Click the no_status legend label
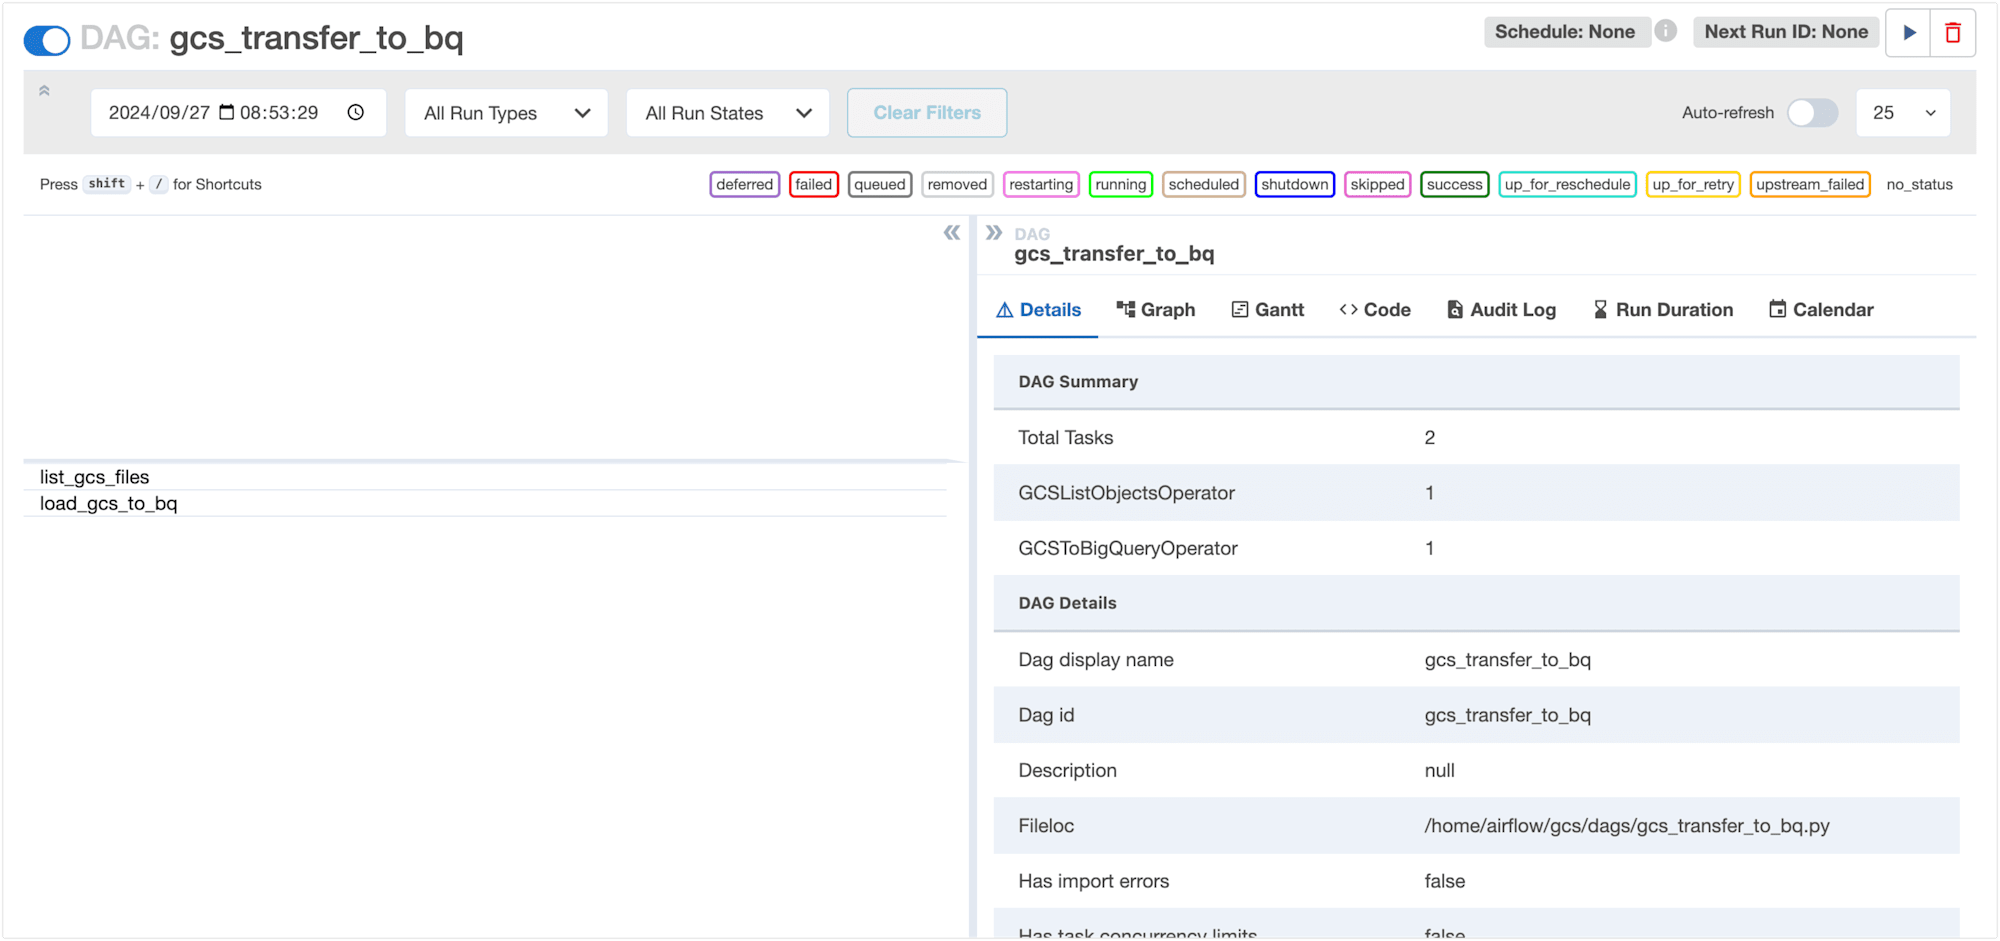 pos(1919,184)
